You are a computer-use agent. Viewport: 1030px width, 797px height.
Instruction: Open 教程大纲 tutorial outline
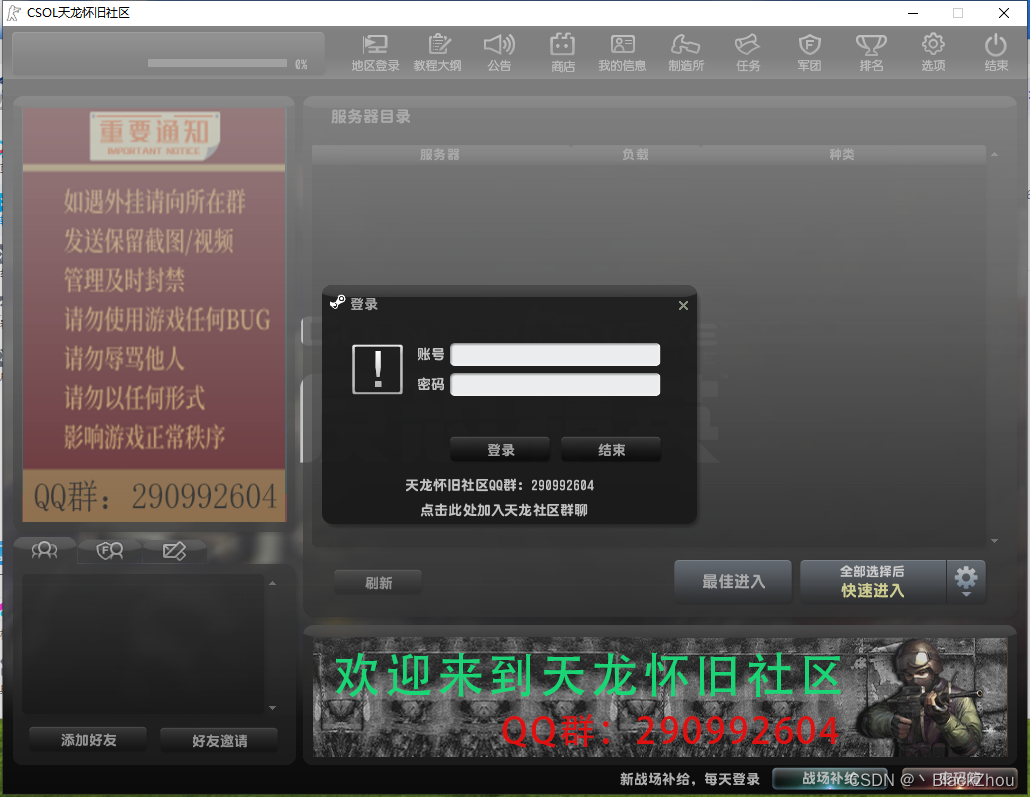coord(438,52)
